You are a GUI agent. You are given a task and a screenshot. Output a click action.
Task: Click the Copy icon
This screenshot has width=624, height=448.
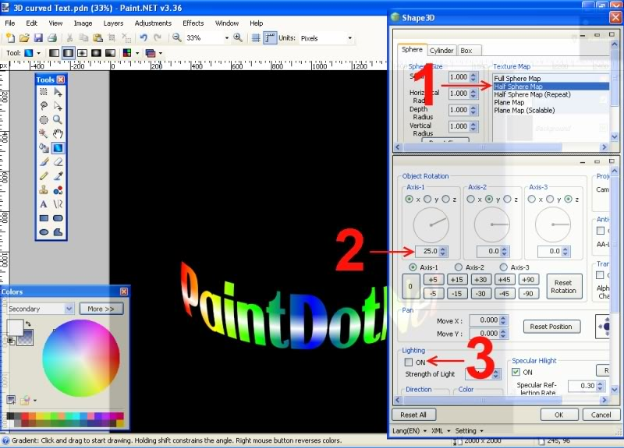pos(84,38)
